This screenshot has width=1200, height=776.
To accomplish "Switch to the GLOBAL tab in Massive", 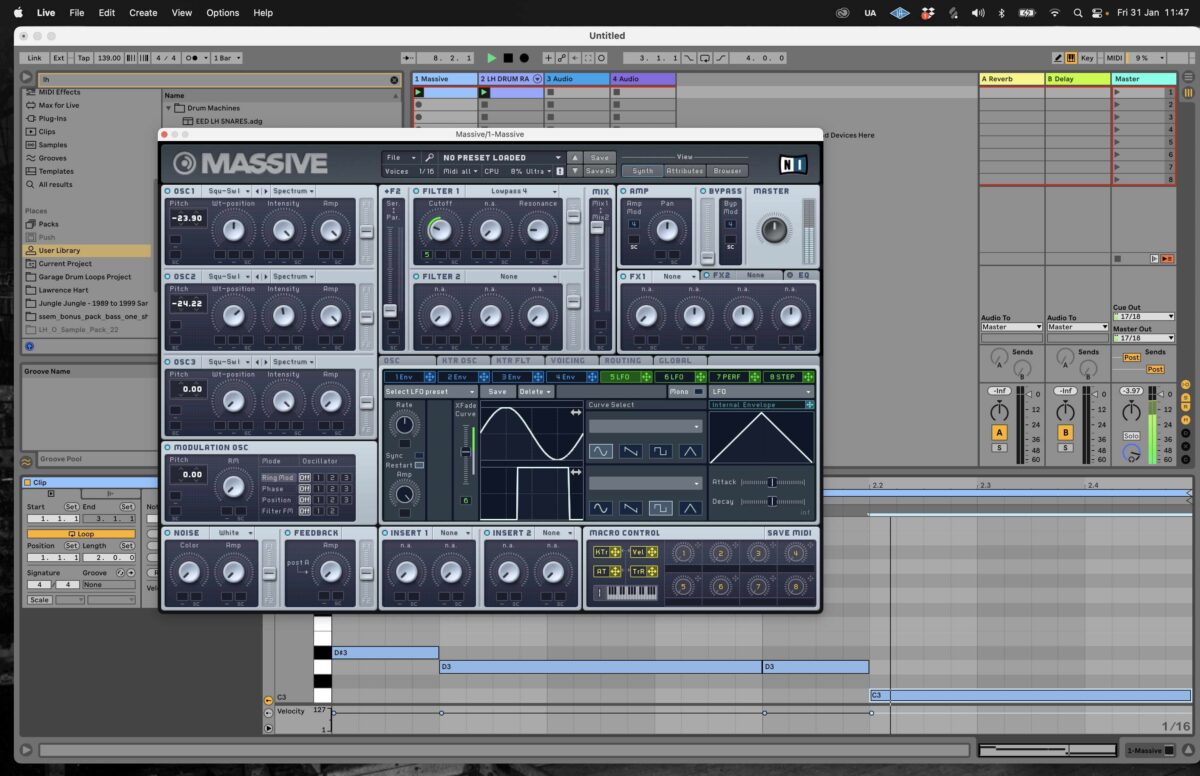I will coord(673,360).
